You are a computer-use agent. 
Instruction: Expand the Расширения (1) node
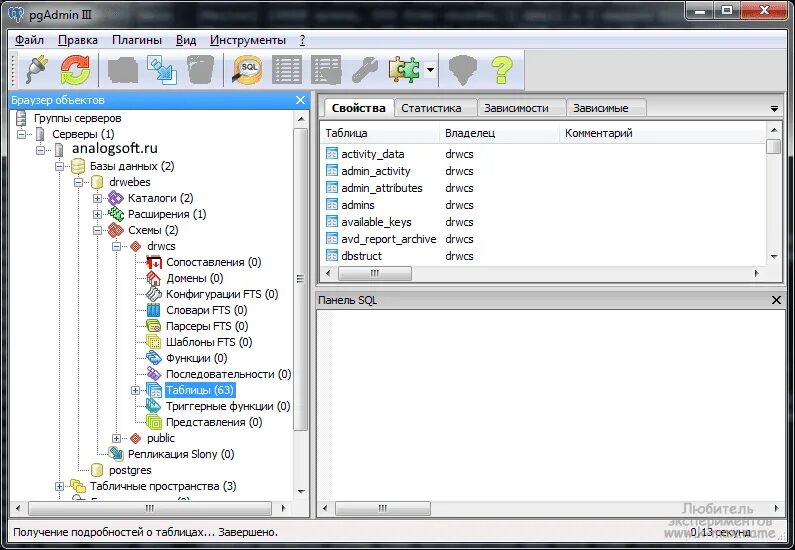tap(97, 214)
